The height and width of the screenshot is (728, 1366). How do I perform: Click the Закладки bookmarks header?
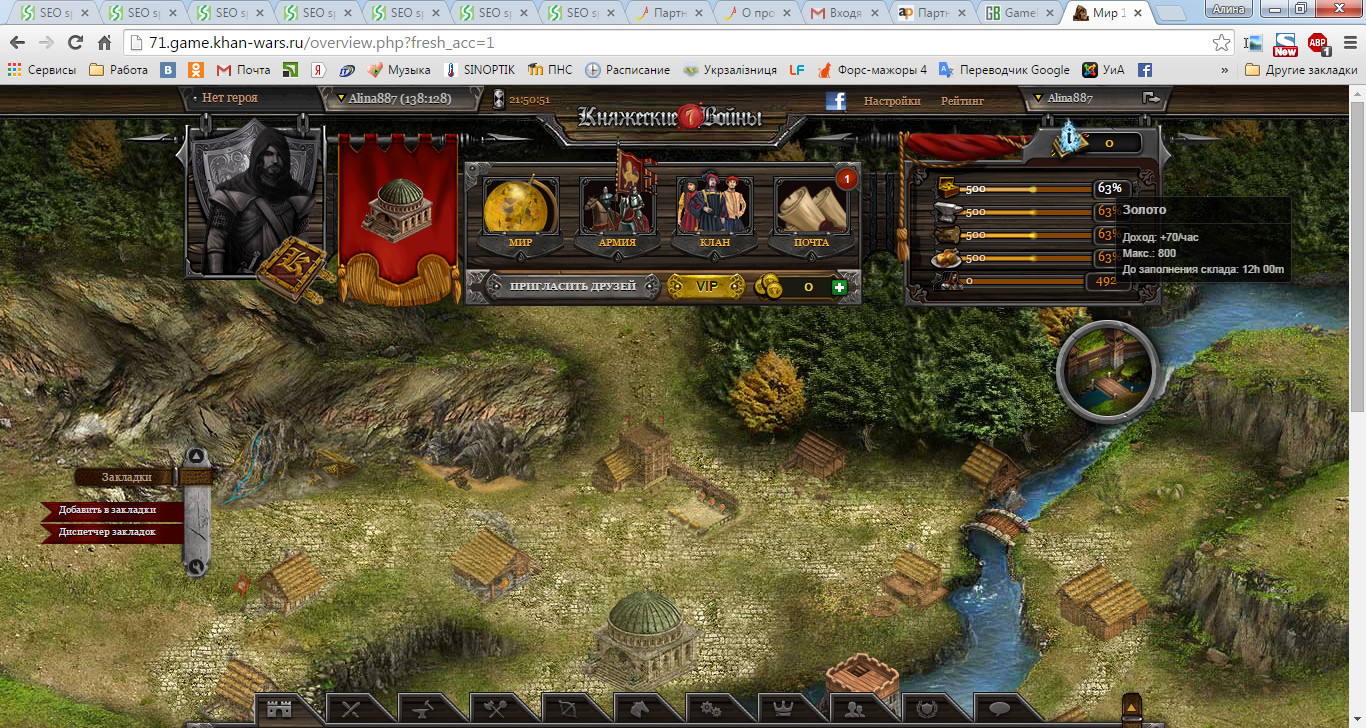[126, 477]
